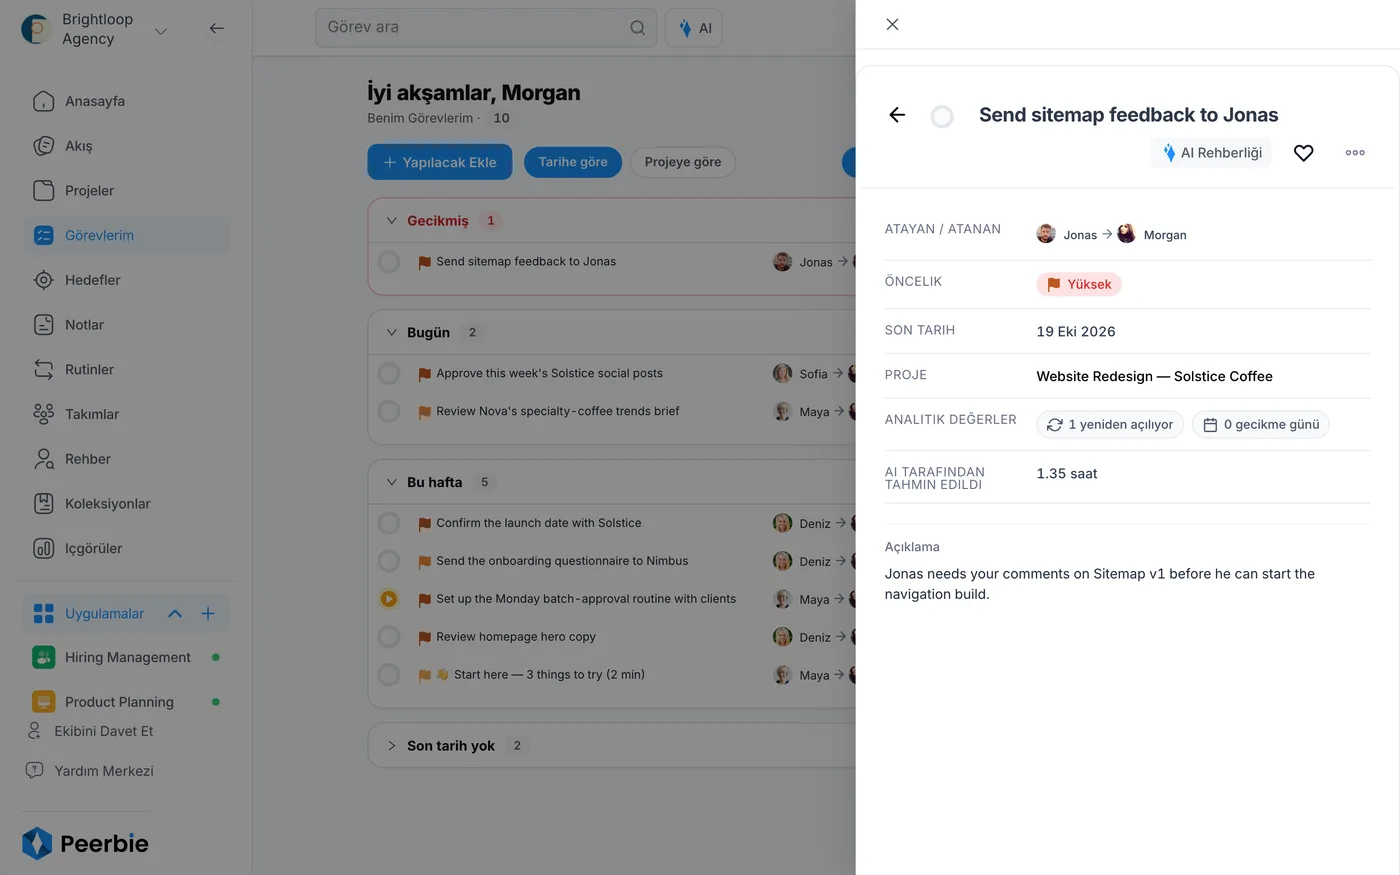Change the Yüksek priority badge
The height and width of the screenshot is (875, 1400).
tap(1079, 284)
